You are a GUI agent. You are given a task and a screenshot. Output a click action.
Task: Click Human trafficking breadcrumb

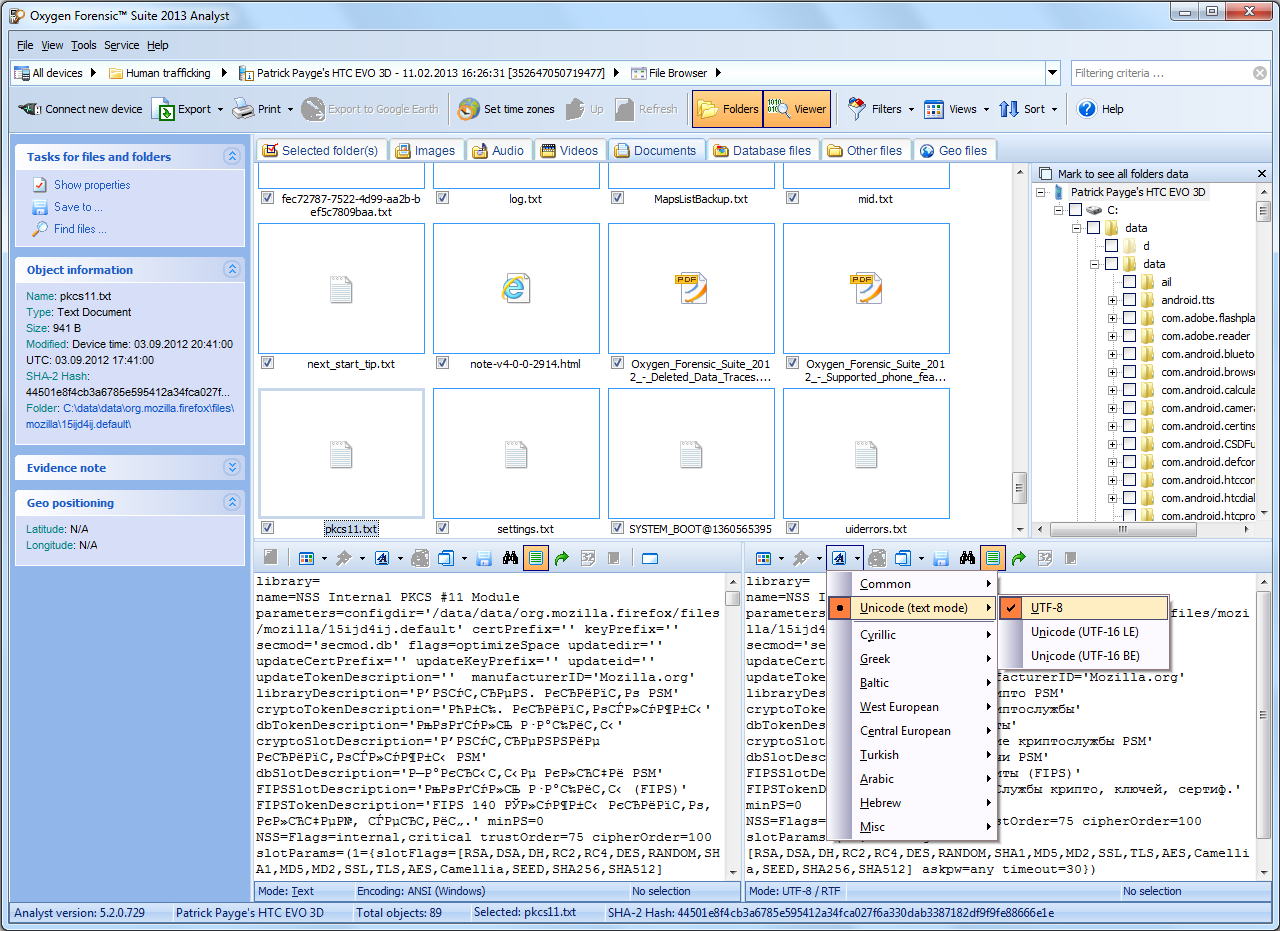(168, 73)
